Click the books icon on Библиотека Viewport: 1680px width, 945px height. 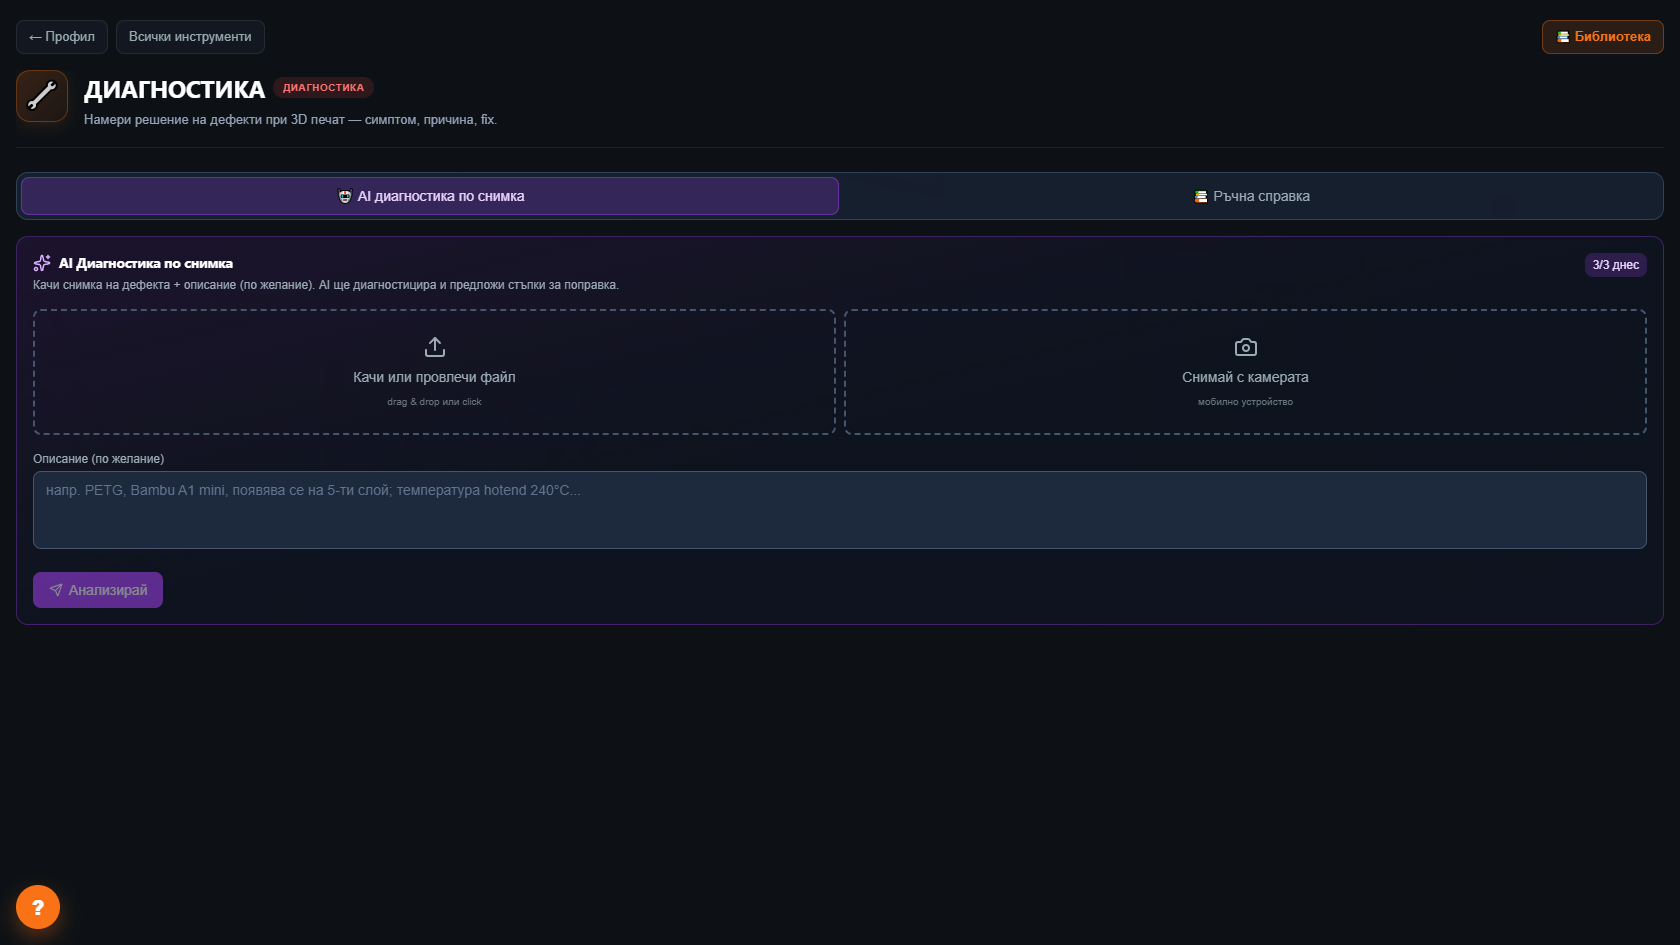tap(1563, 37)
